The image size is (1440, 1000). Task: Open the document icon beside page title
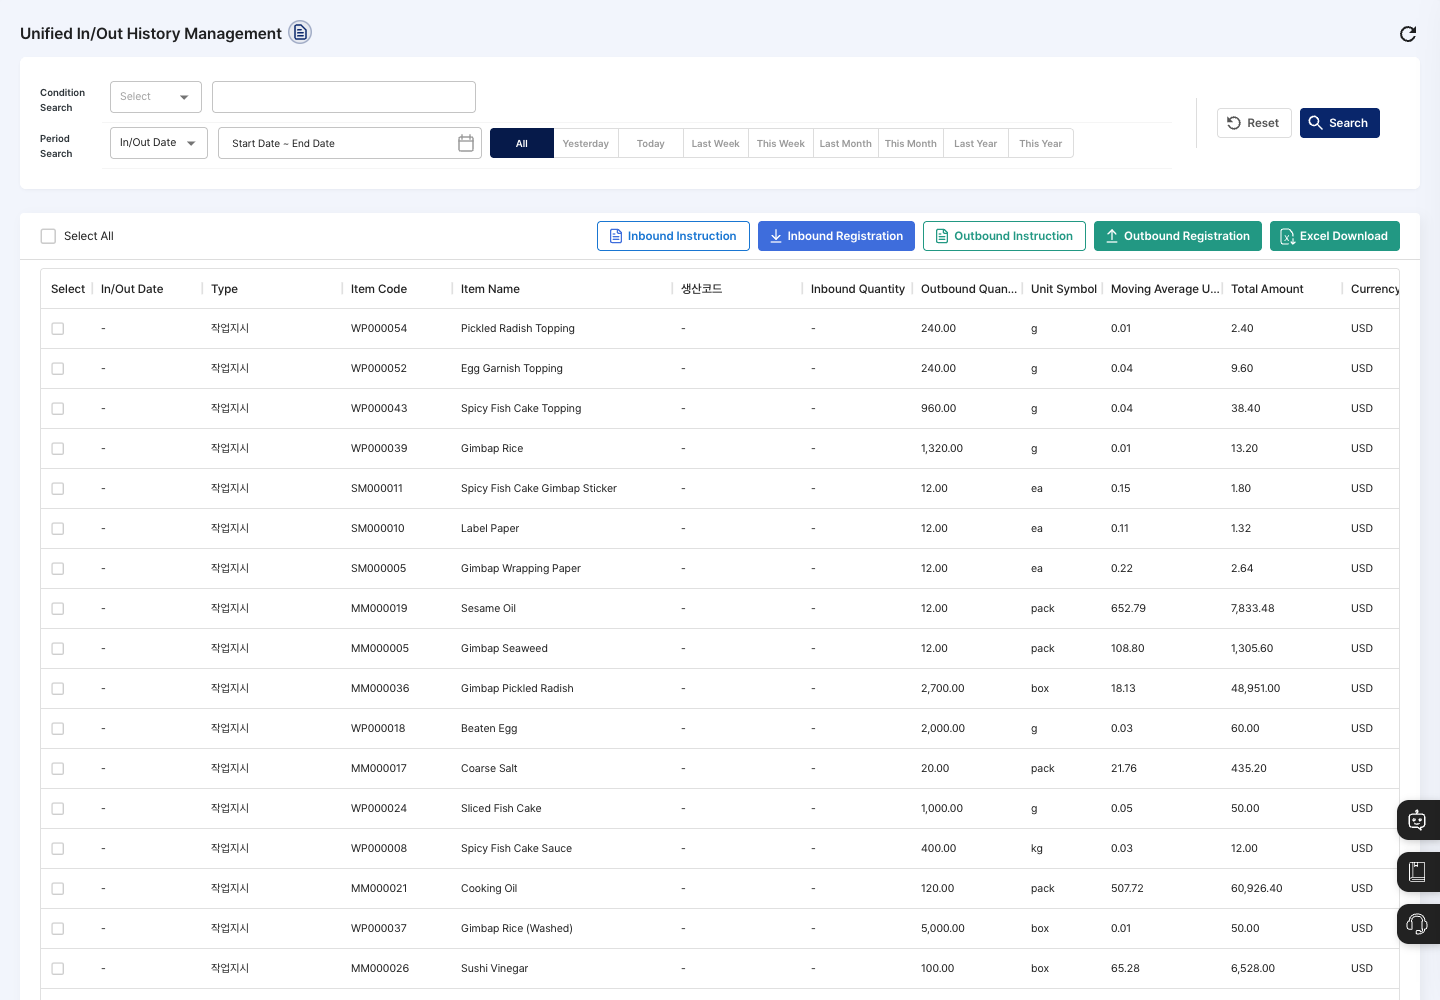pos(300,33)
